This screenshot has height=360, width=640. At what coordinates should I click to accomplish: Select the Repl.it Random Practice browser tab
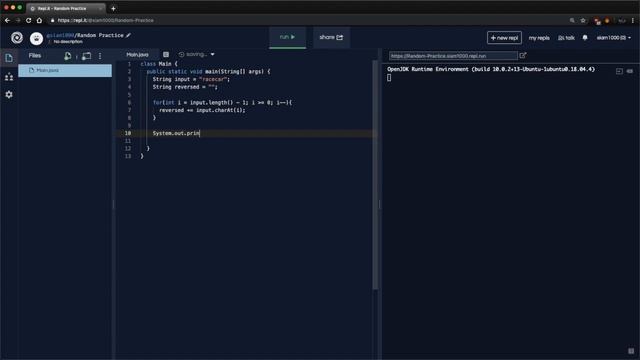(65, 8)
